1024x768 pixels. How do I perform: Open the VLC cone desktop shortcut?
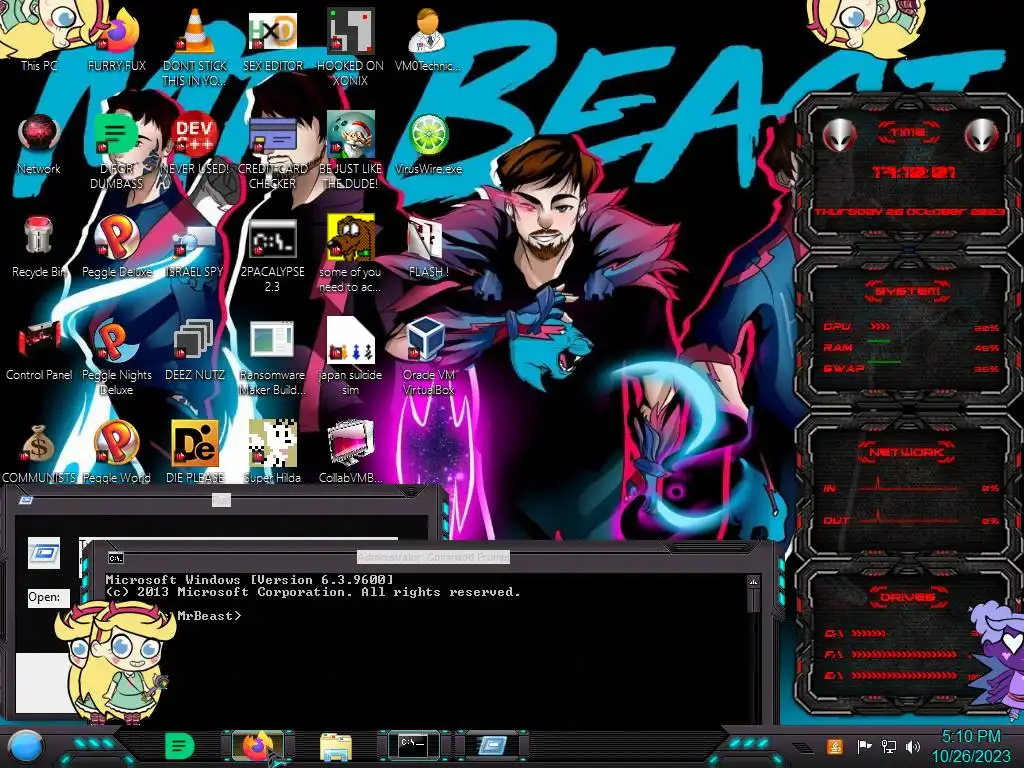[195, 46]
